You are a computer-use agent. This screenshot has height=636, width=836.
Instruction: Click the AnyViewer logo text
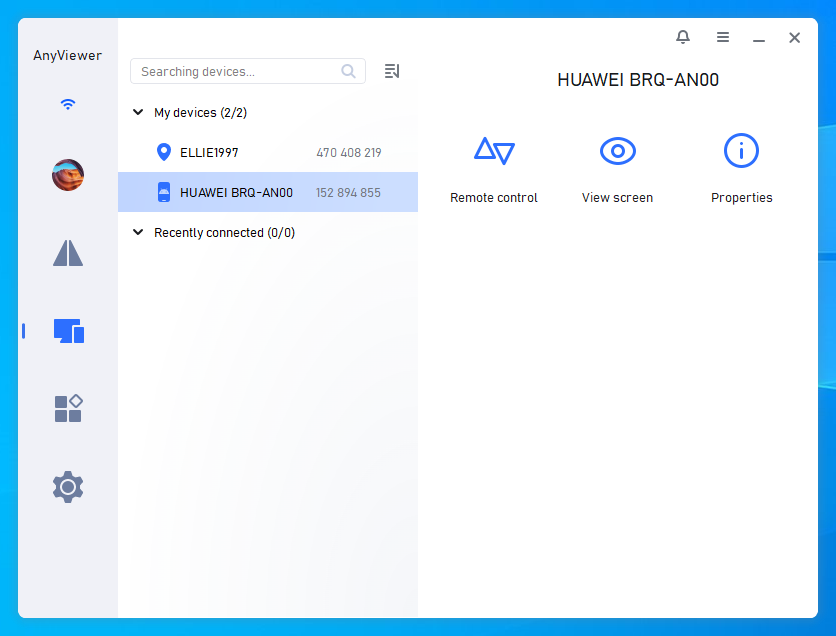coord(66,55)
